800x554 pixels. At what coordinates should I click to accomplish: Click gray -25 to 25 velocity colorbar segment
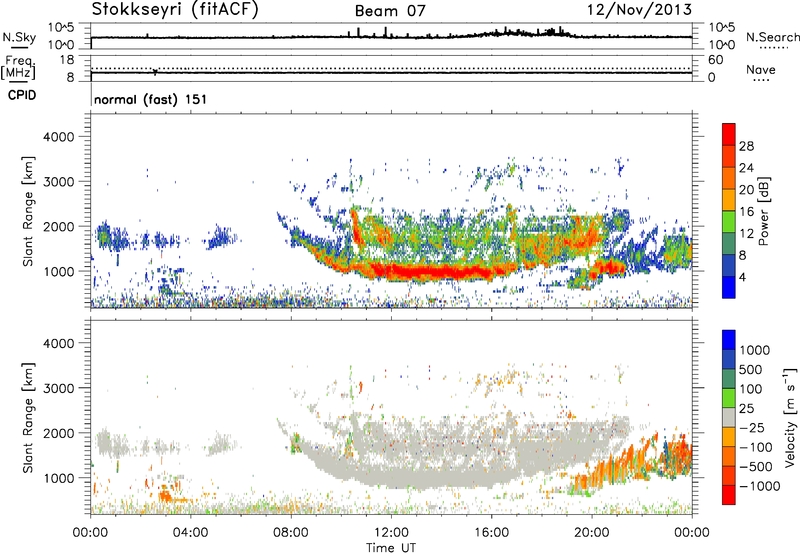tap(729, 418)
